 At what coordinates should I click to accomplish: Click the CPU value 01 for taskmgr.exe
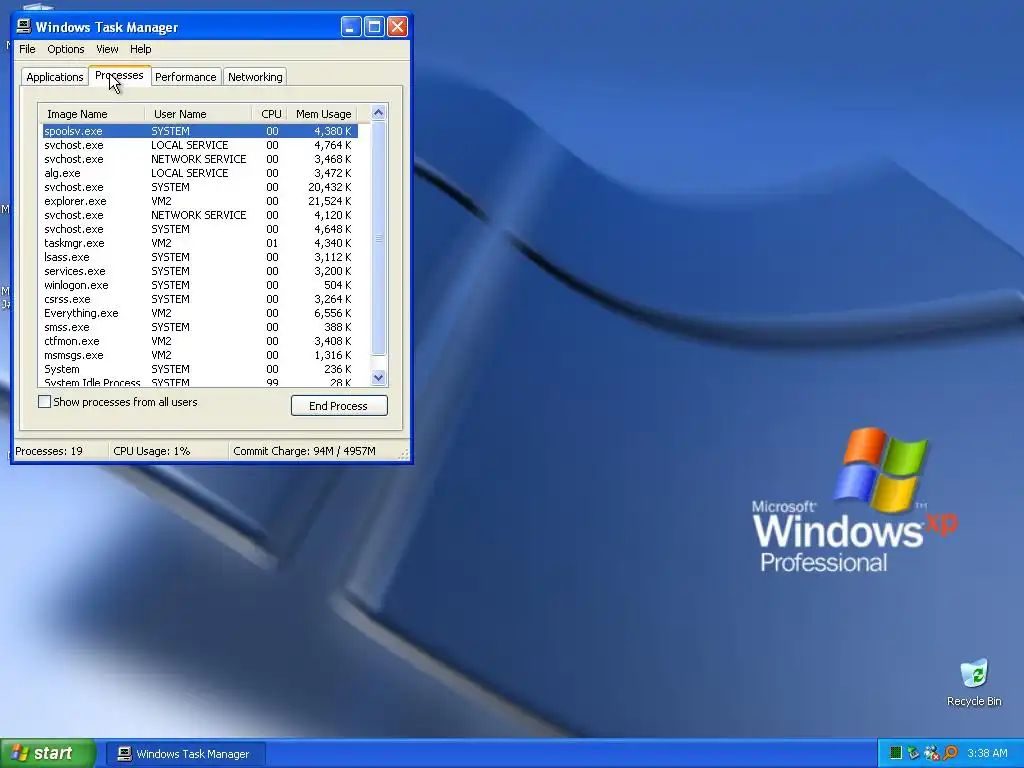272,243
